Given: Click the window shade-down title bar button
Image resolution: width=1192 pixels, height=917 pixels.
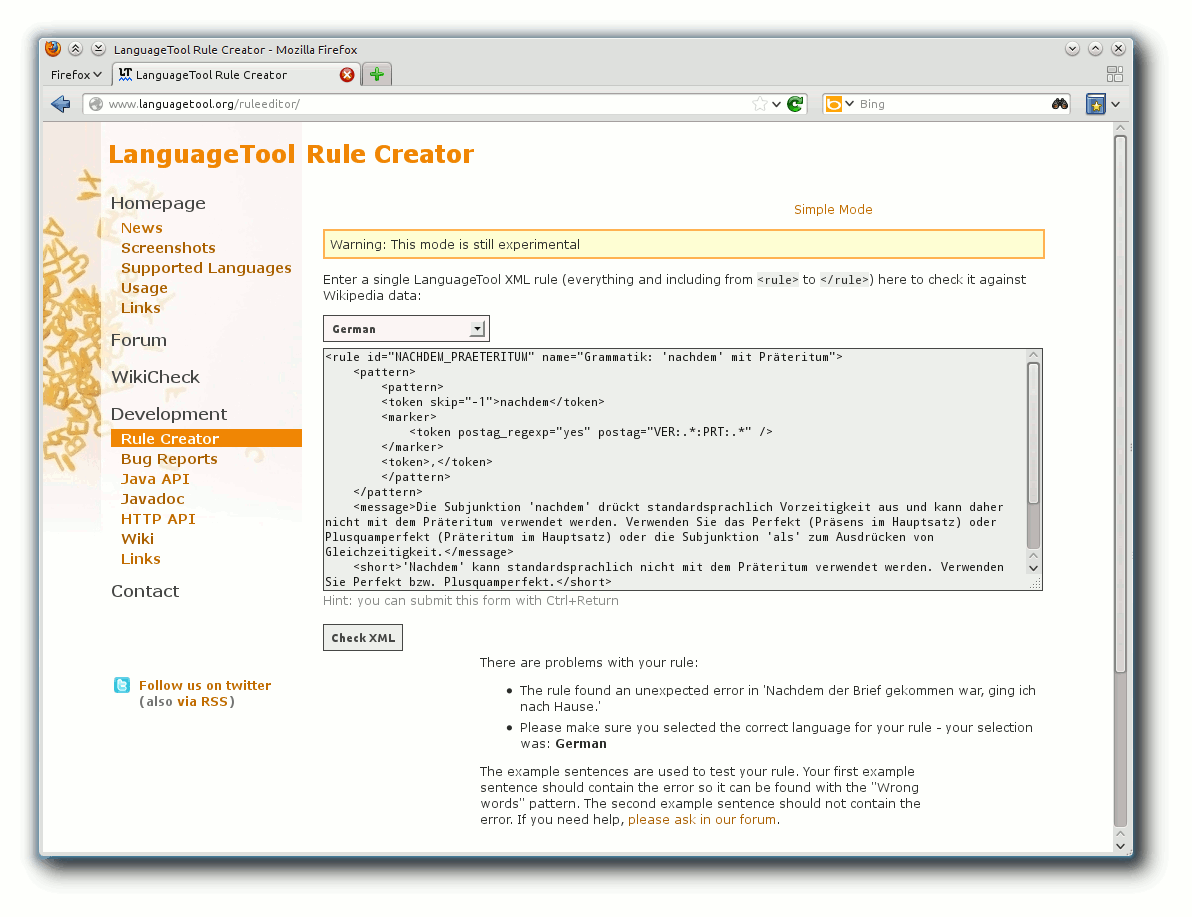Looking at the screenshot, I should pos(98,49).
